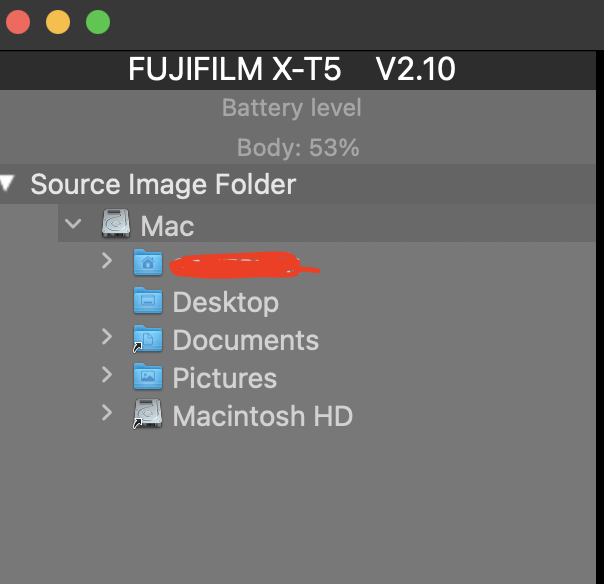
Task: Select Macintosh HD in the tree
Action: coord(263,416)
